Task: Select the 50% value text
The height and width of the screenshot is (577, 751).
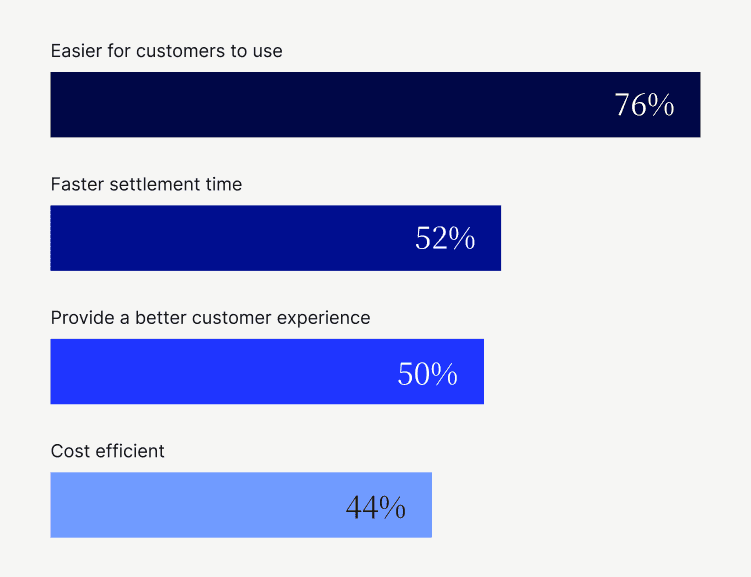Action: [x=428, y=373]
